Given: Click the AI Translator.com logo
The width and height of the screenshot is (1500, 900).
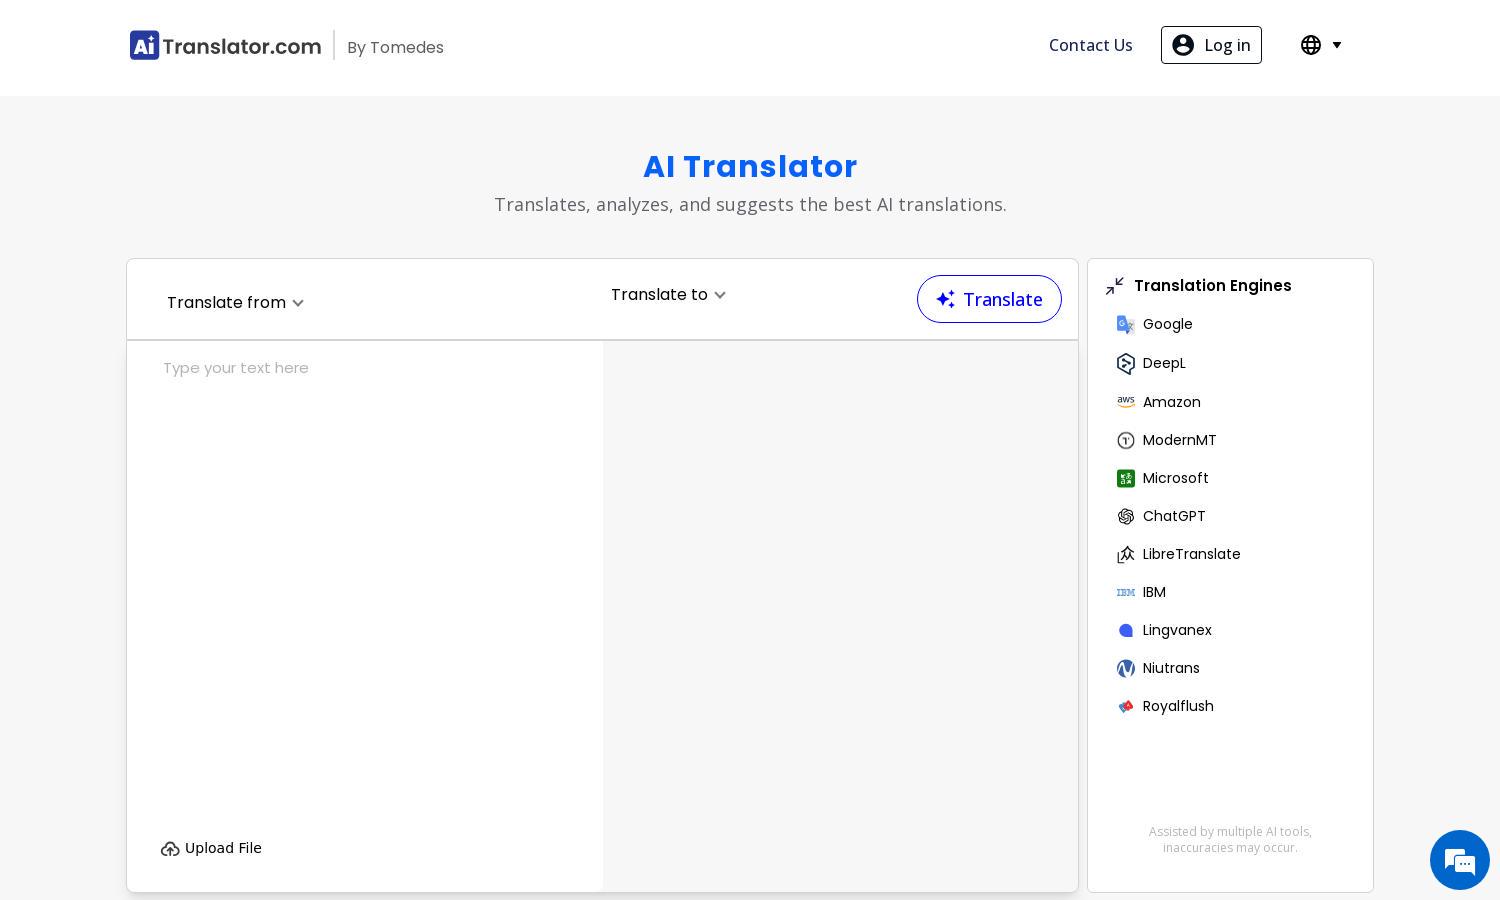Looking at the screenshot, I should 226,45.
